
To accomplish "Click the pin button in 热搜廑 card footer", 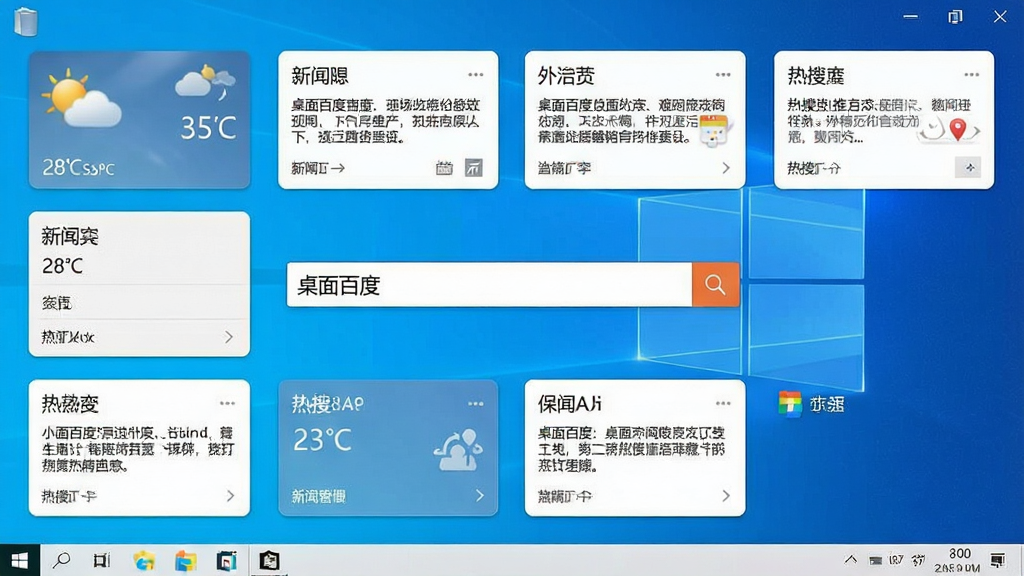I will [x=969, y=168].
